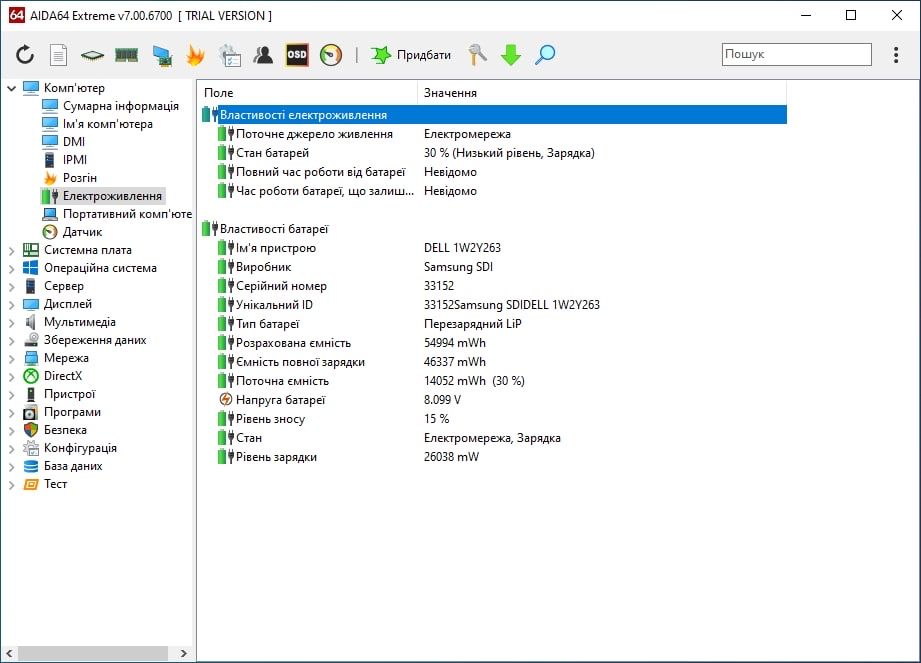Viewport: 921px width, 663px height.
Task: Select Ємність повної зарядки row
Action: [x=494, y=362]
